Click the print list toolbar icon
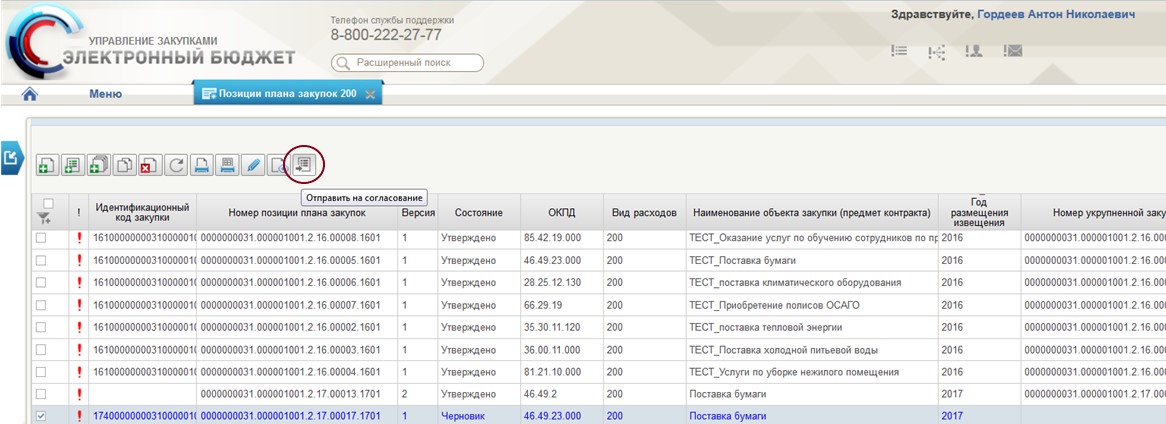The image size is (1166, 424). tap(227, 165)
